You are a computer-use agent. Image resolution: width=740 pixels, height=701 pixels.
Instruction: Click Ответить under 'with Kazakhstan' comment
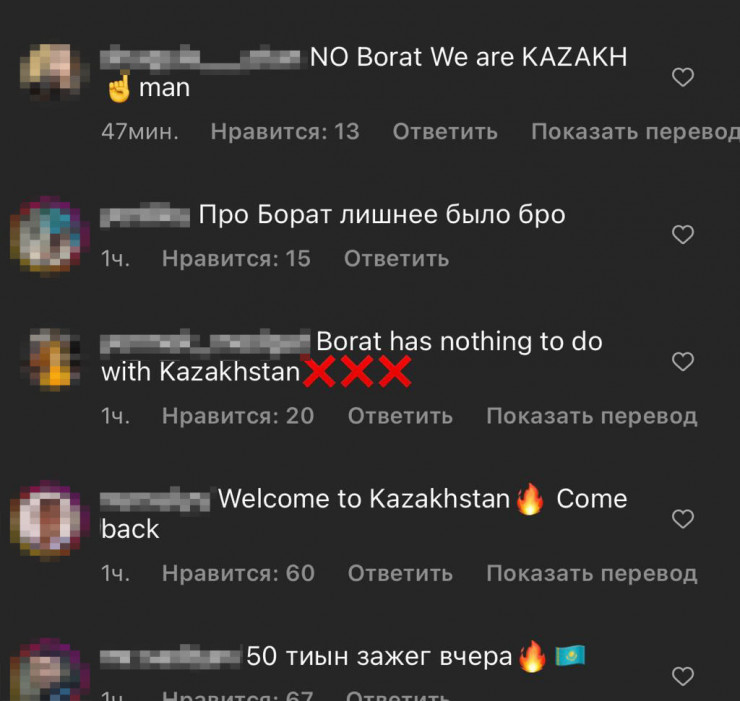tap(400, 416)
